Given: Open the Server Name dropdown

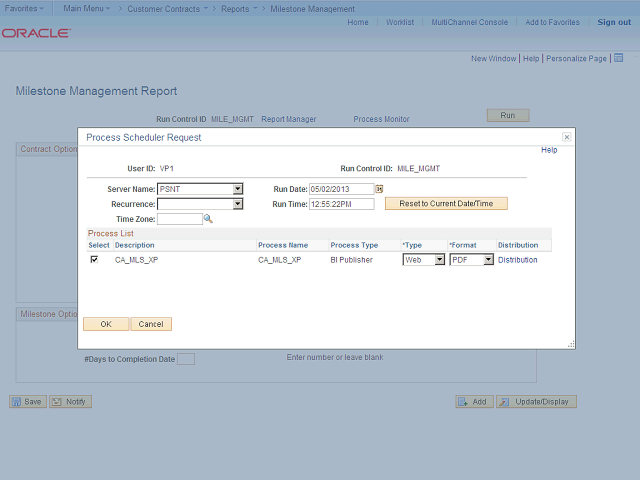Looking at the screenshot, I should 237,188.
